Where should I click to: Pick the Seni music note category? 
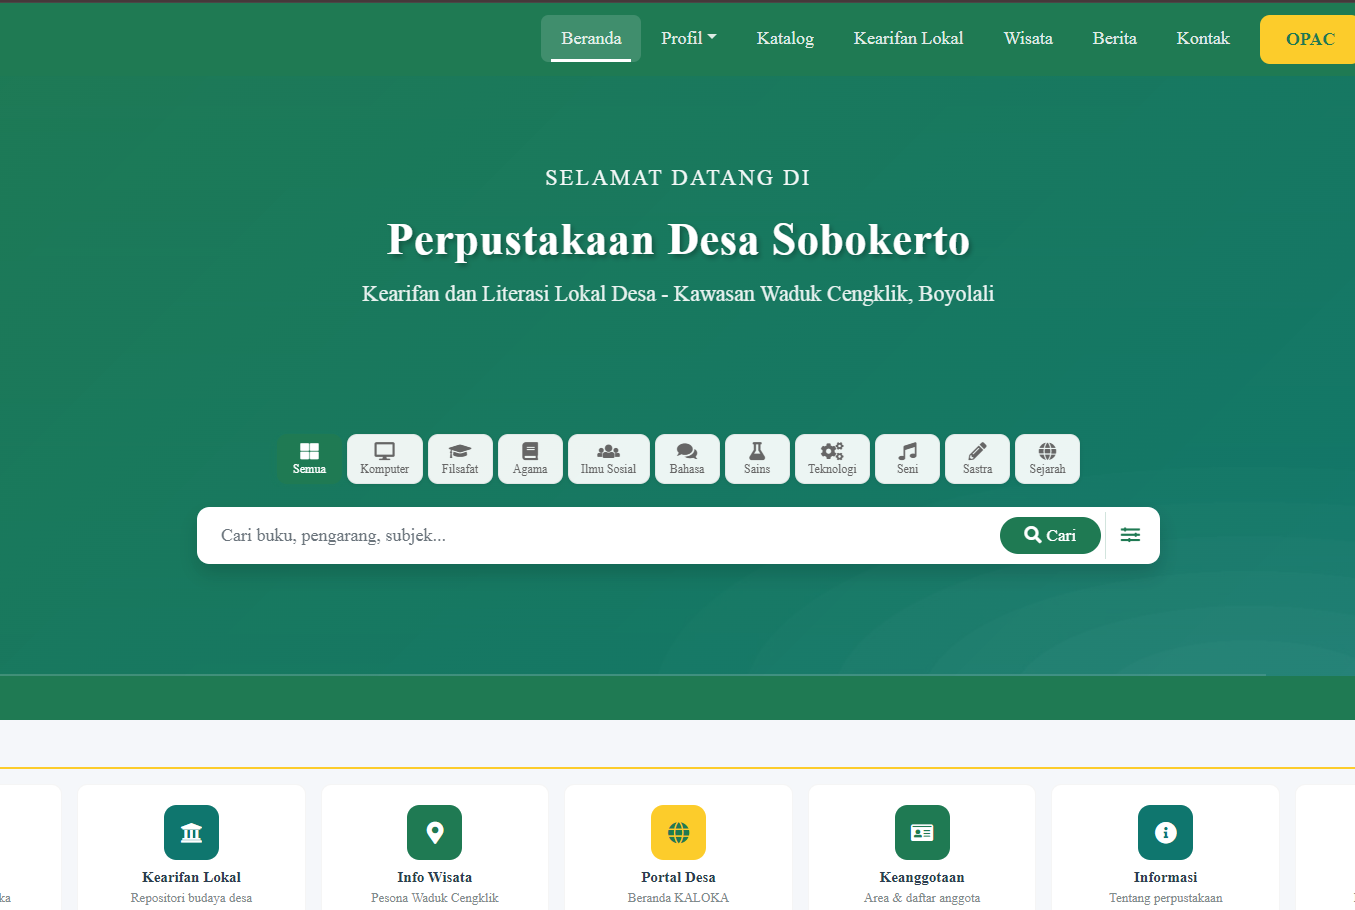[907, 459]
